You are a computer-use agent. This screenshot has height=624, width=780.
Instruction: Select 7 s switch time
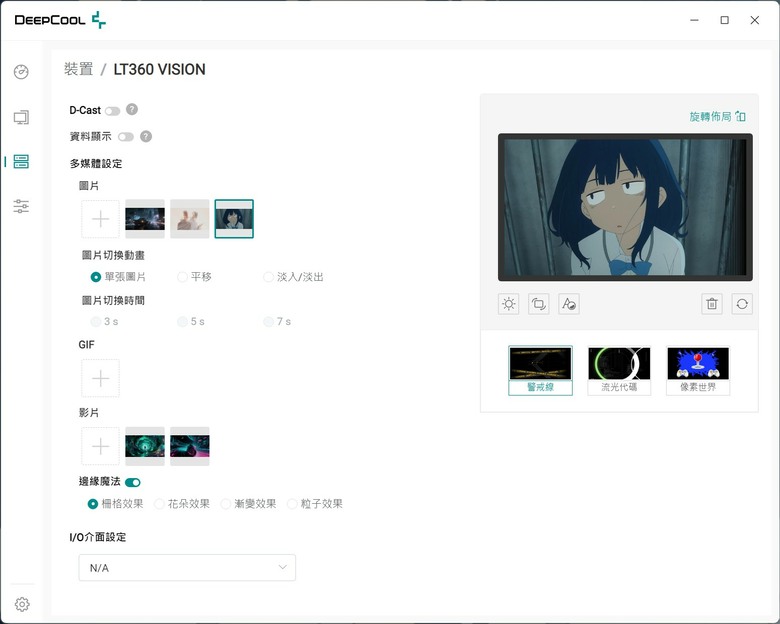click(277, 321)
